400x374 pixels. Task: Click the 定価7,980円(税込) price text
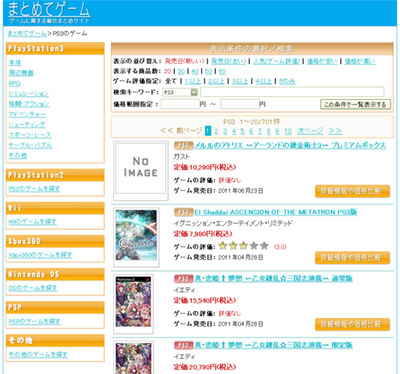tap(203, 234)
